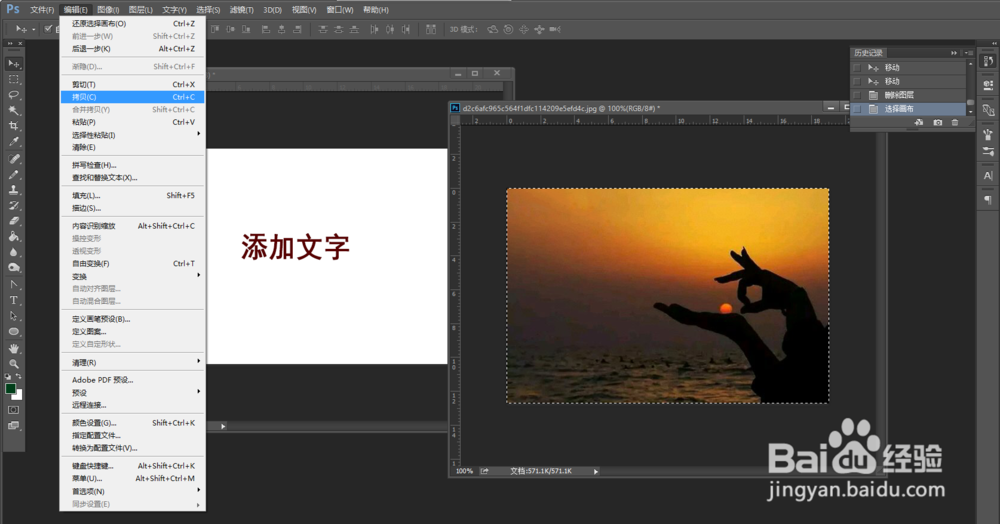Open History panel flyout menu

pos(969,53)
